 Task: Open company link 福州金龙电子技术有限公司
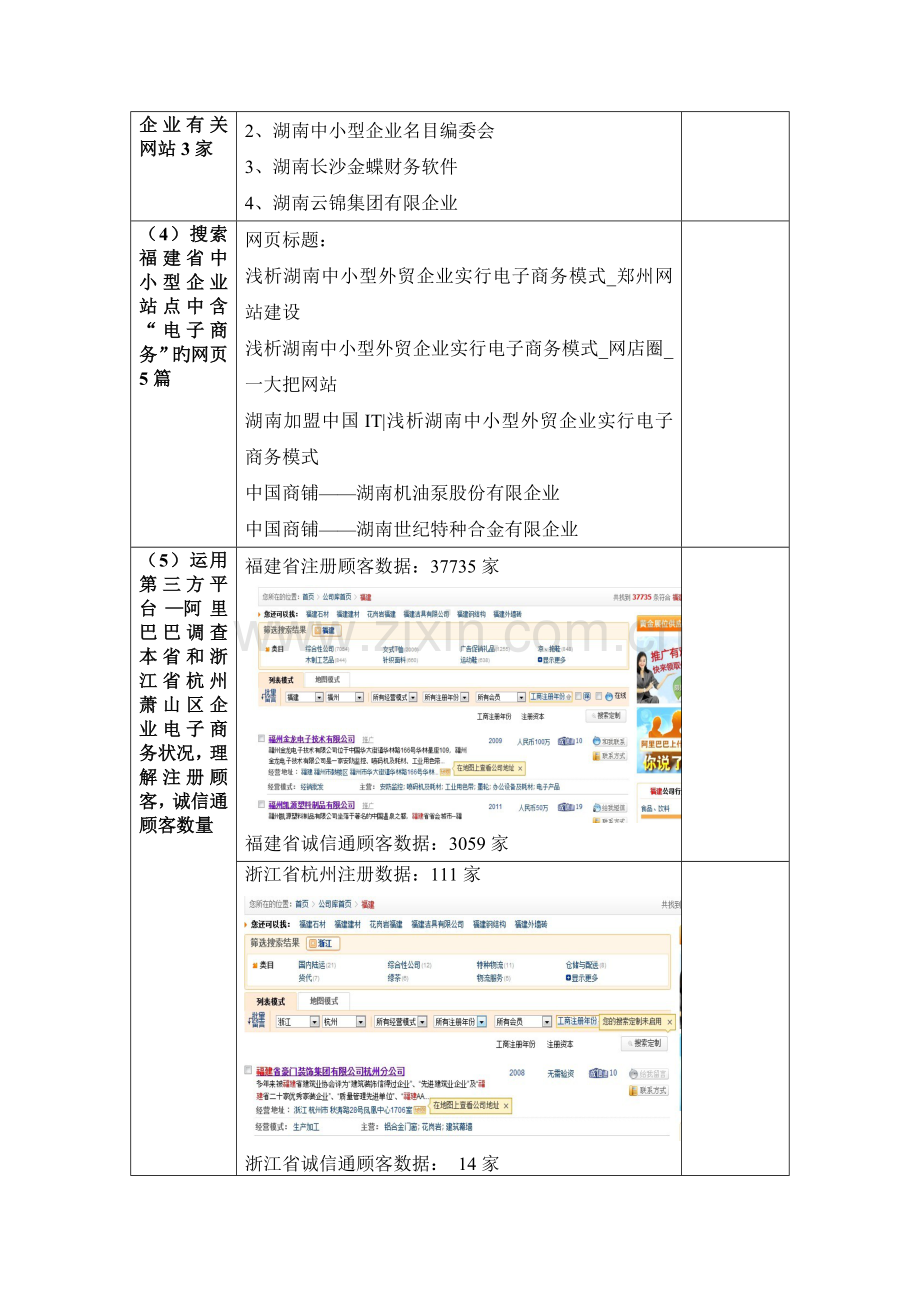(x=311, y=739)
